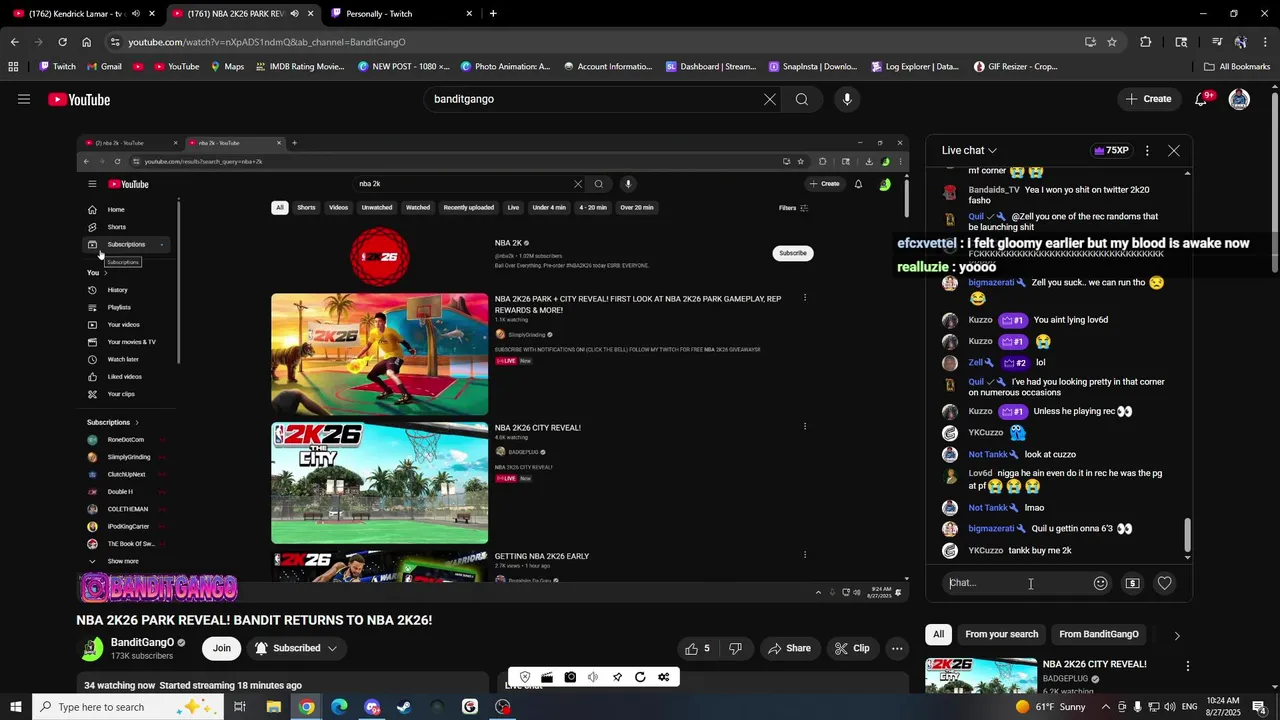Open live chat options menu
The height and width of the screenshot is (720, 1280).
(x=1147, y=150)
